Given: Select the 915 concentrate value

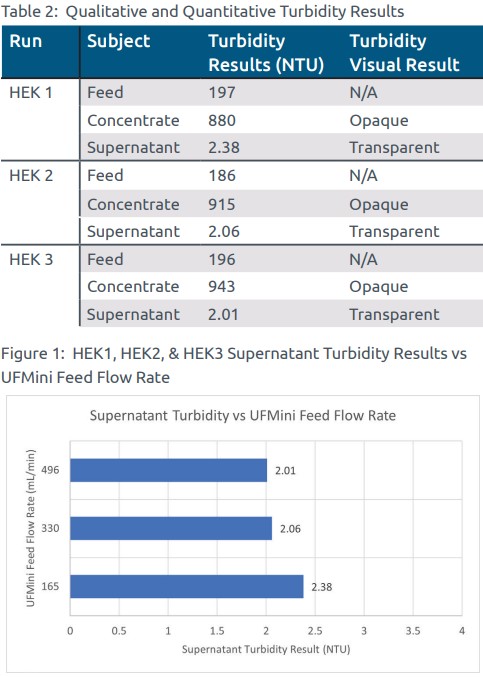Looking at the screenshot, I should (222, 204).
